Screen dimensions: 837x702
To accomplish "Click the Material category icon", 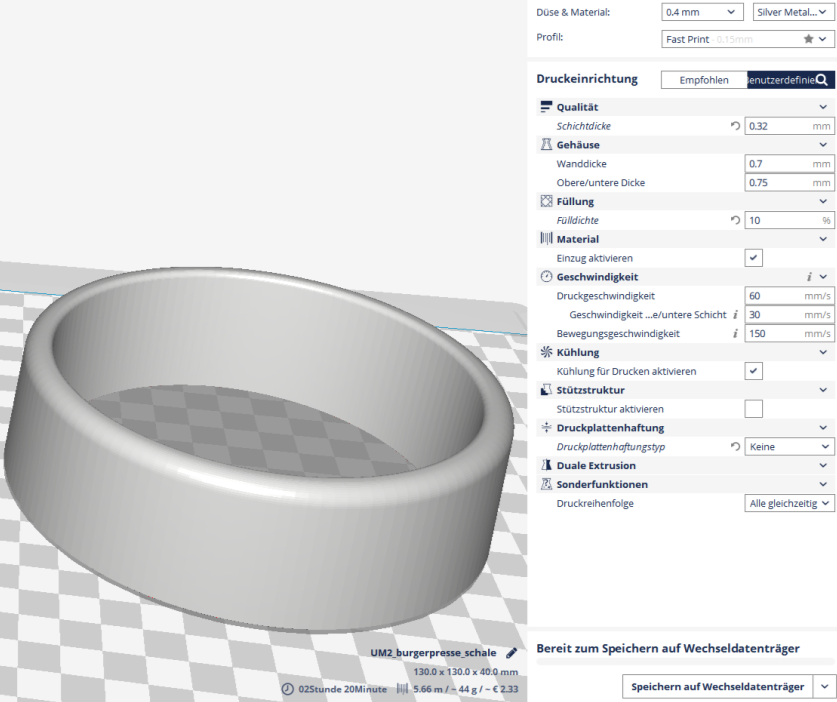I will tap(546, 239).
